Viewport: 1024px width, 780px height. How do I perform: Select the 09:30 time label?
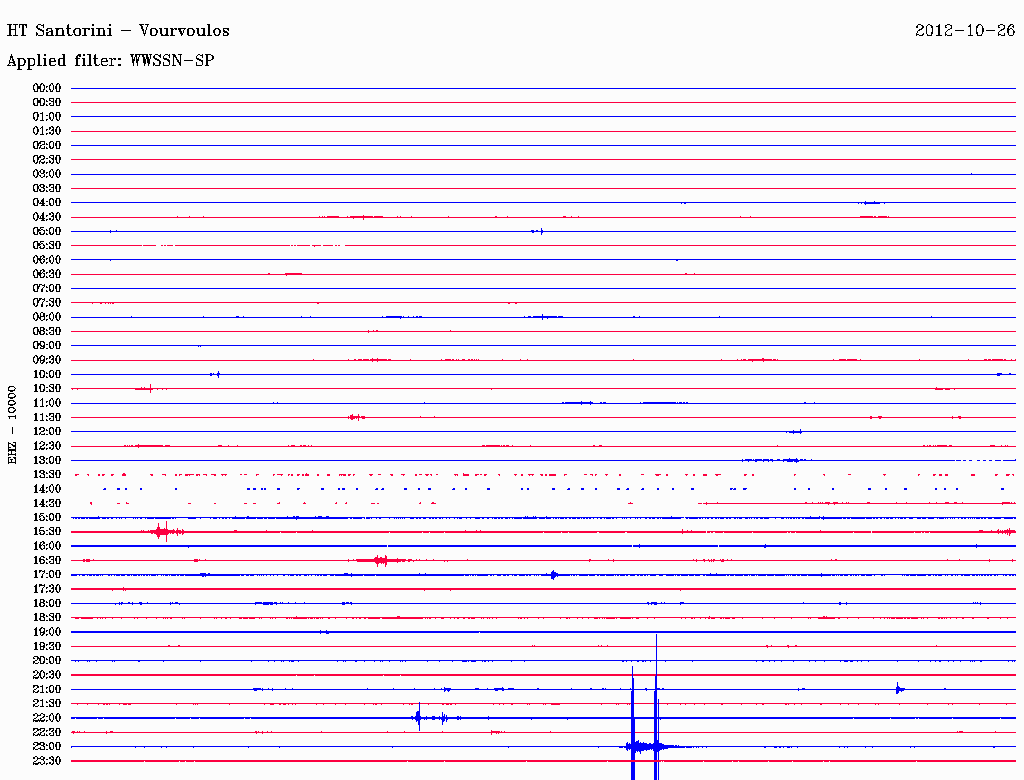(47, 360)
